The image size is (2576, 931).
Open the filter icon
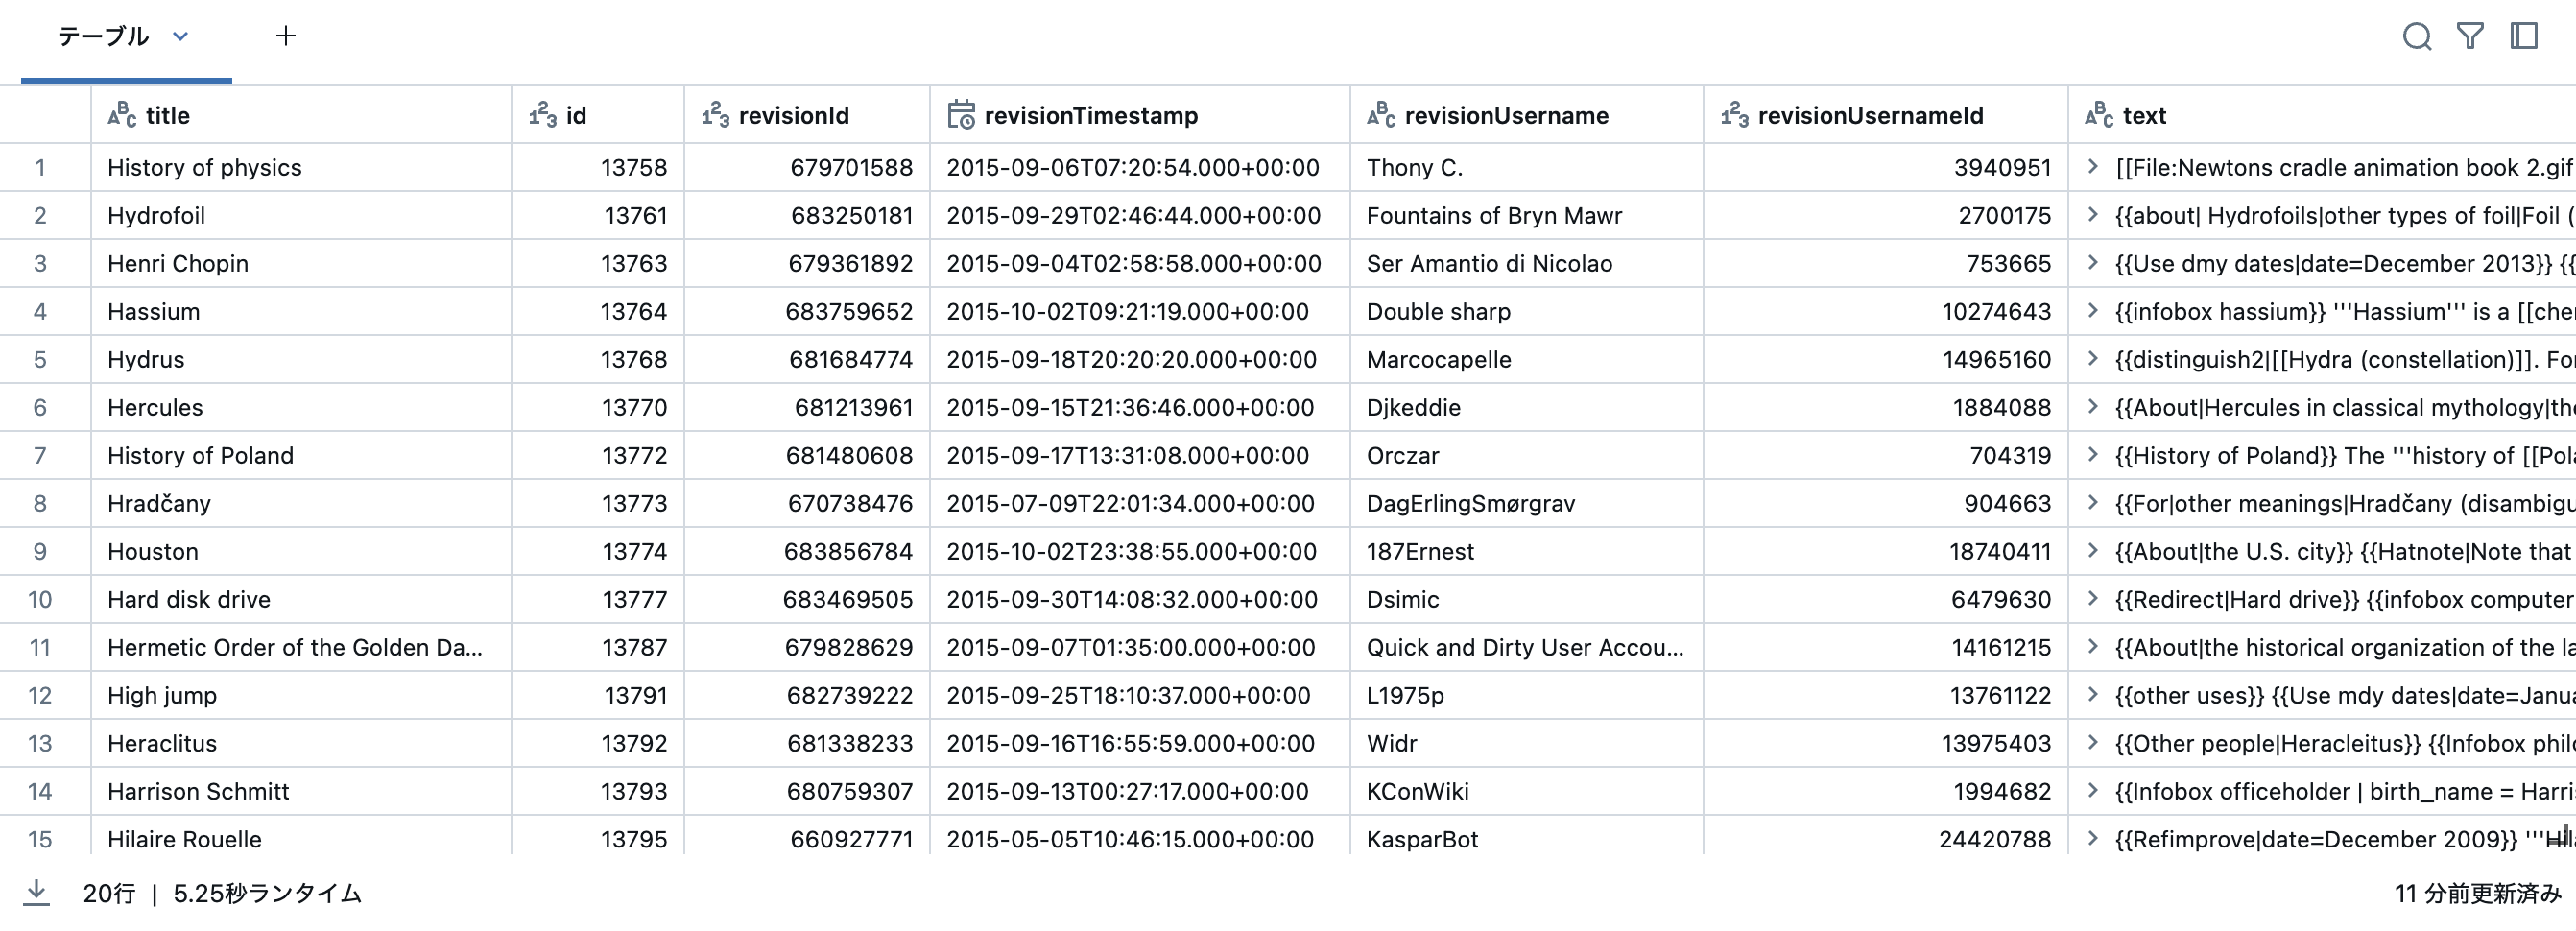[x=2470, y=36]
